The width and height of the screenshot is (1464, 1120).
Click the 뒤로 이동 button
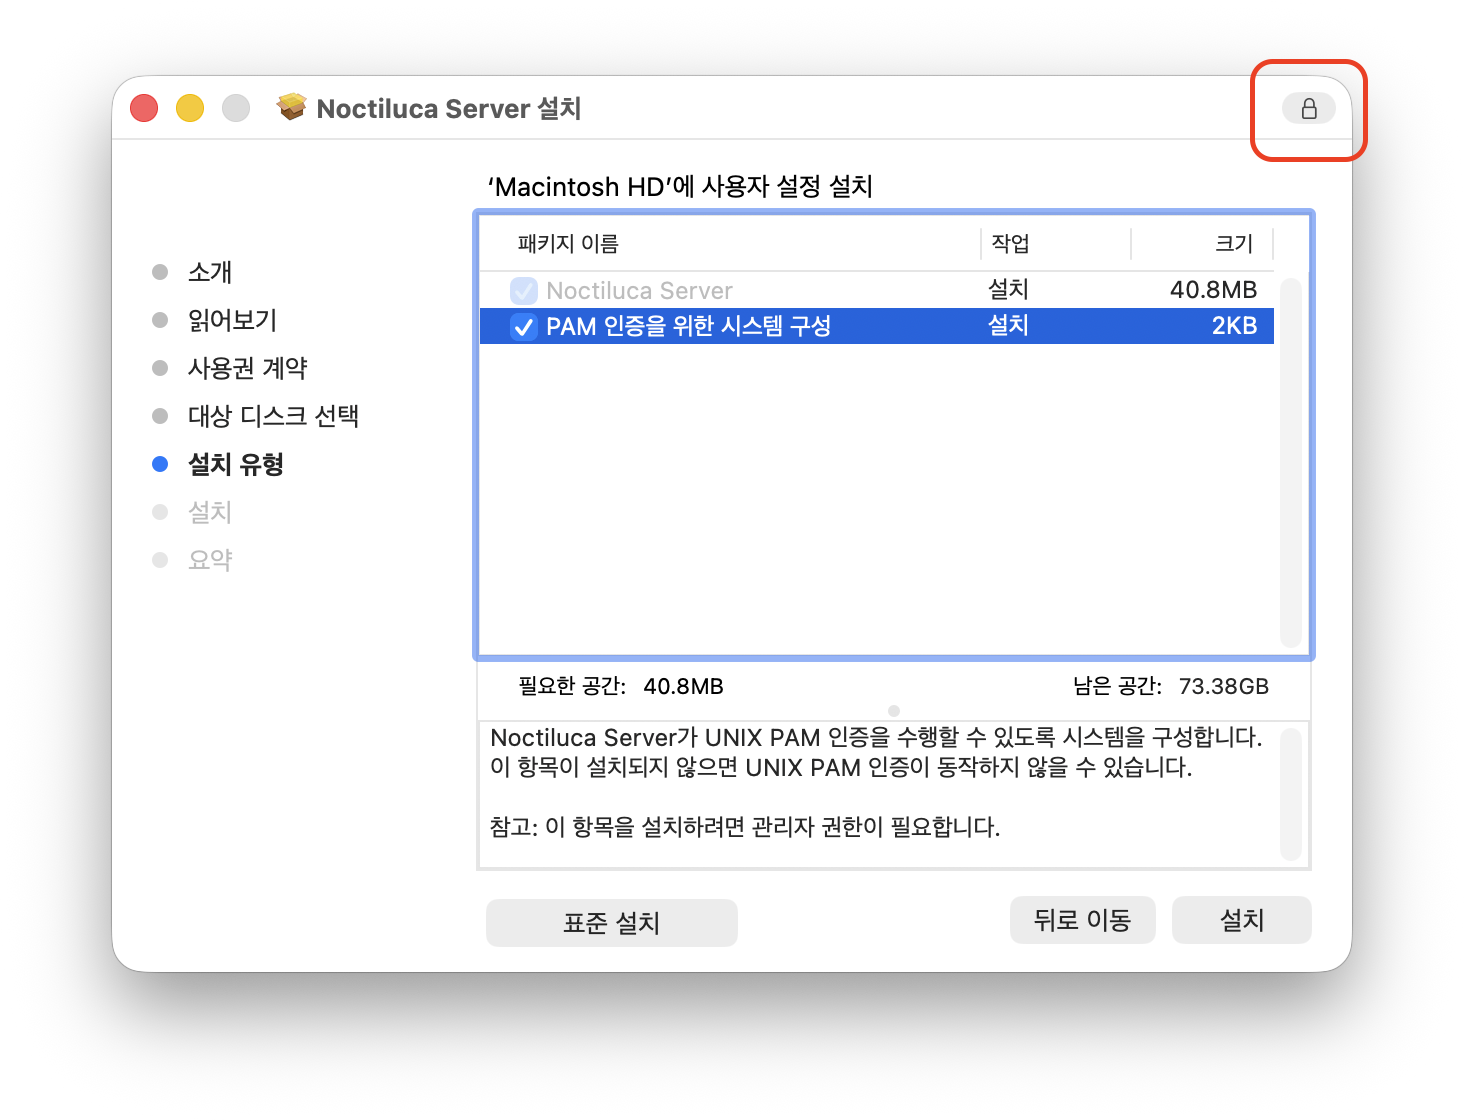click(1082, 919)
